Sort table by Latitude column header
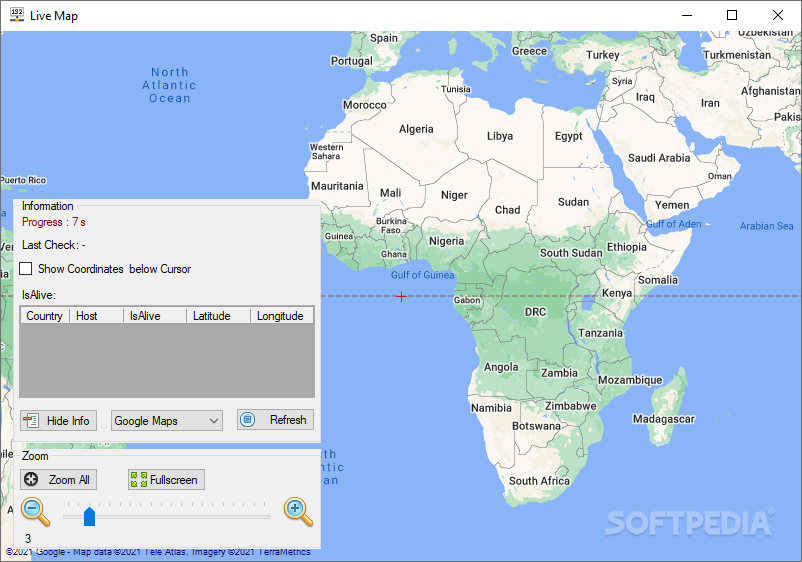 point(218,316)
